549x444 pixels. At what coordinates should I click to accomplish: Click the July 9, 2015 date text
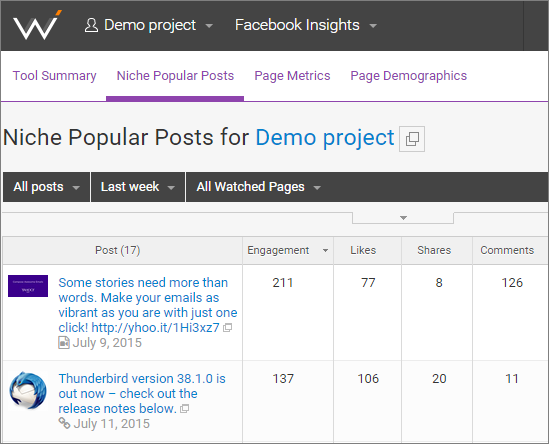(107, 342)
